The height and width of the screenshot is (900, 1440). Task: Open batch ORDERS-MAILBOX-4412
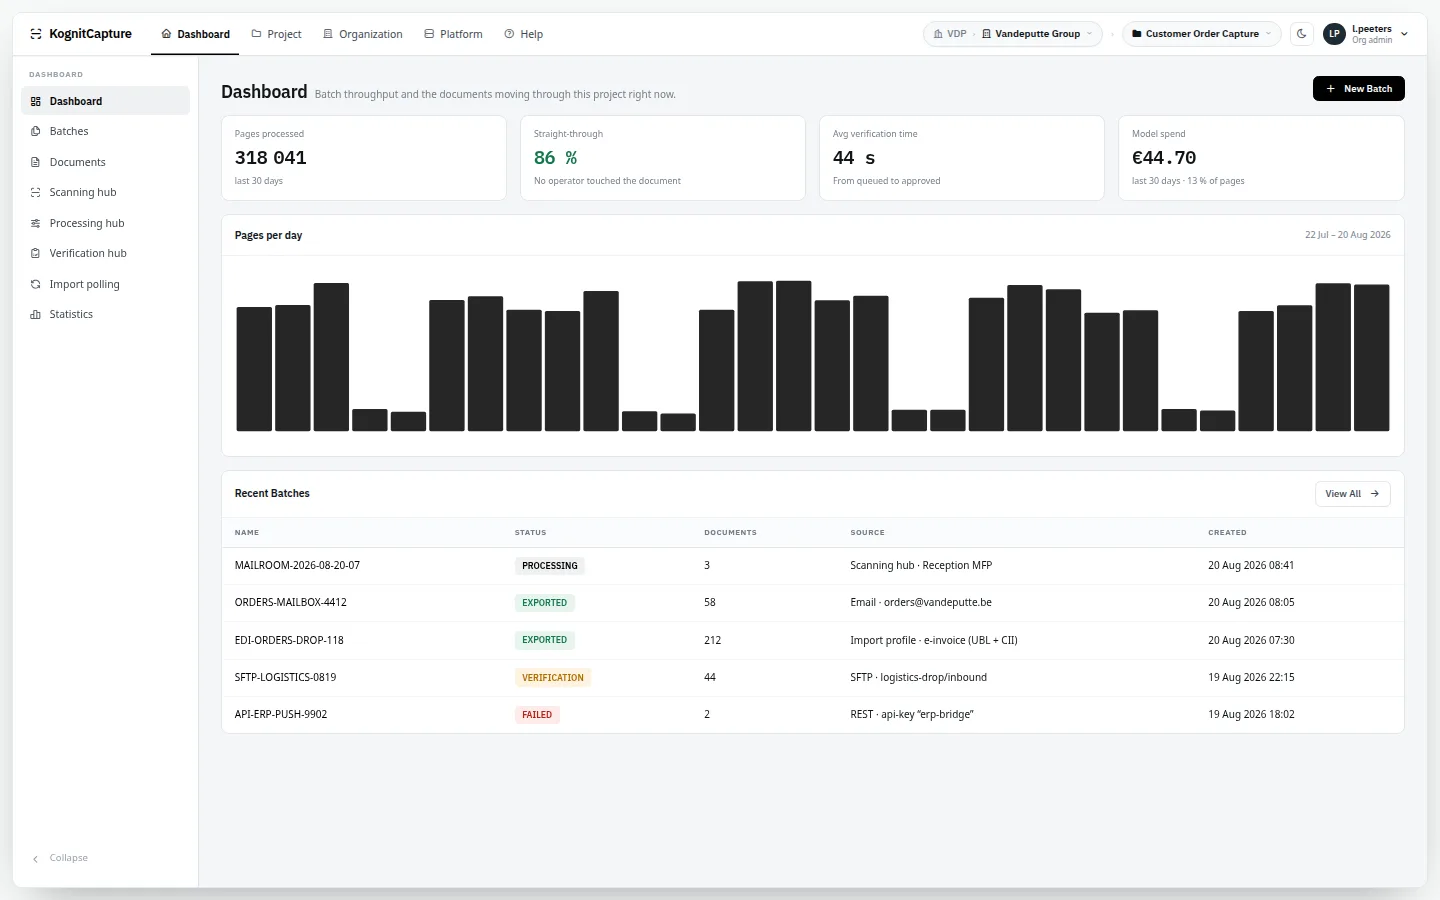291,603
